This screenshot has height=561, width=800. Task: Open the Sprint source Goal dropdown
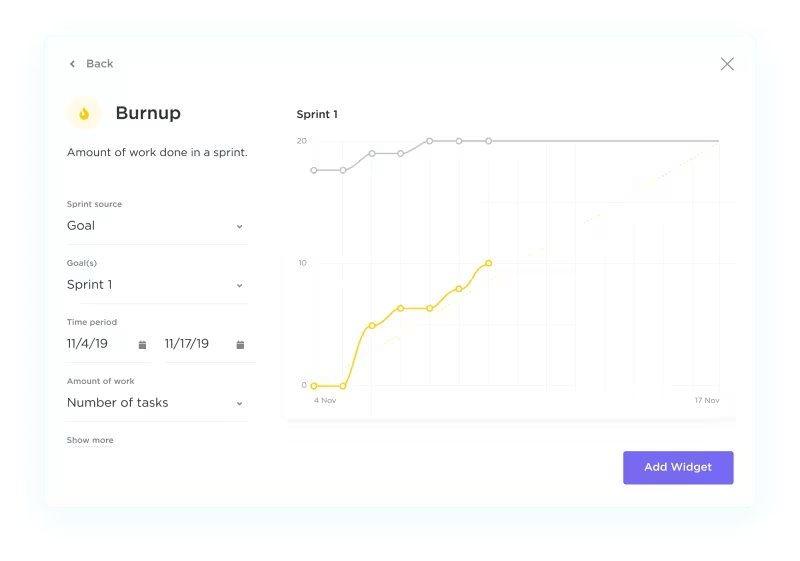[x=156, y=226]
